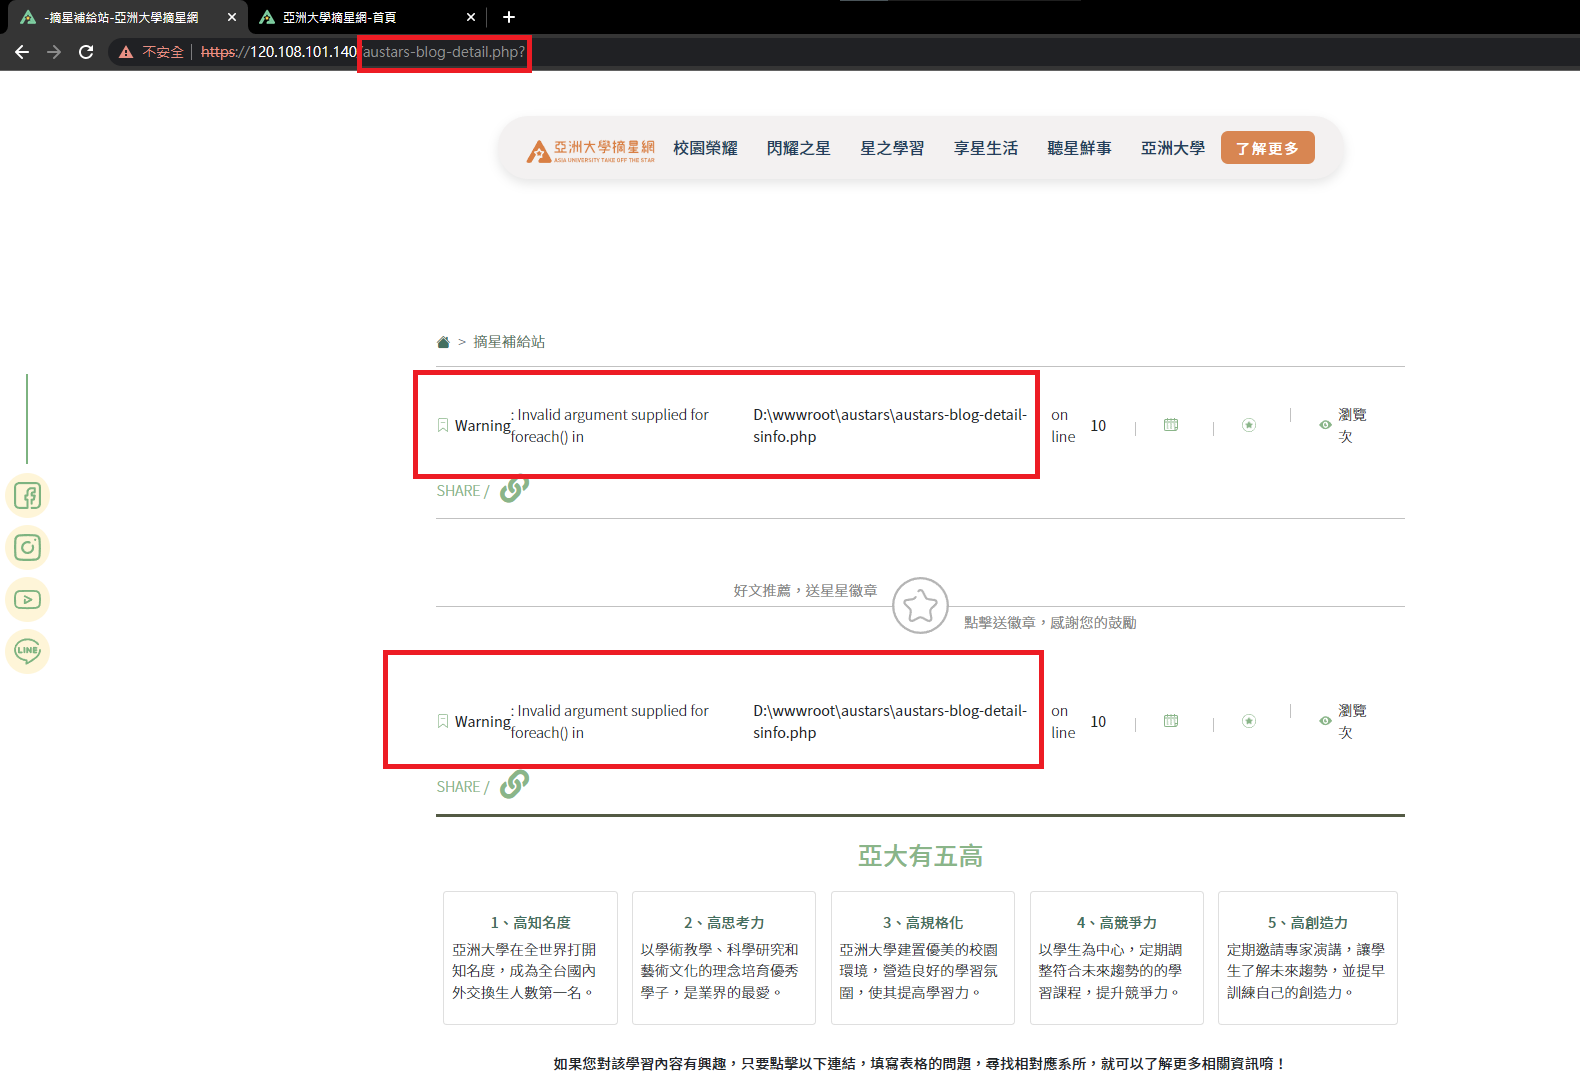Click second SHARE / label
The height and width of the screenshot is (1080, 1580).
tap(463, 787)
